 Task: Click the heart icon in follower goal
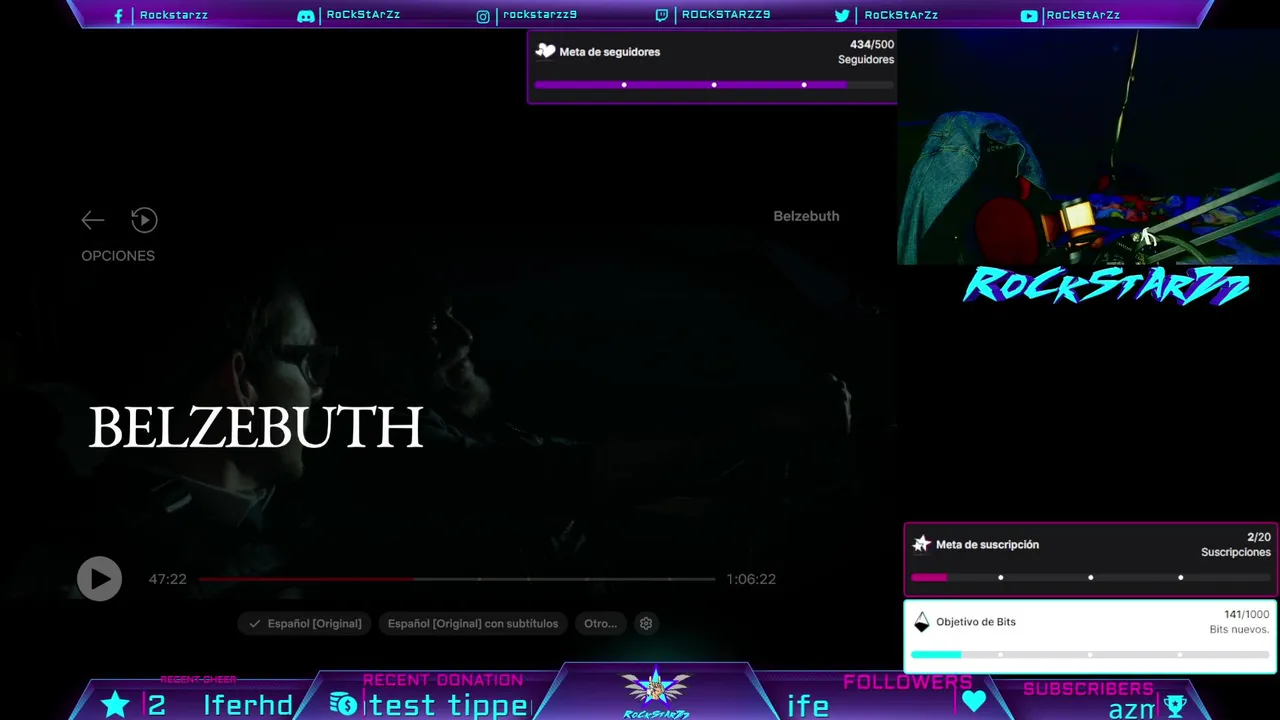[x=545, y=51]
